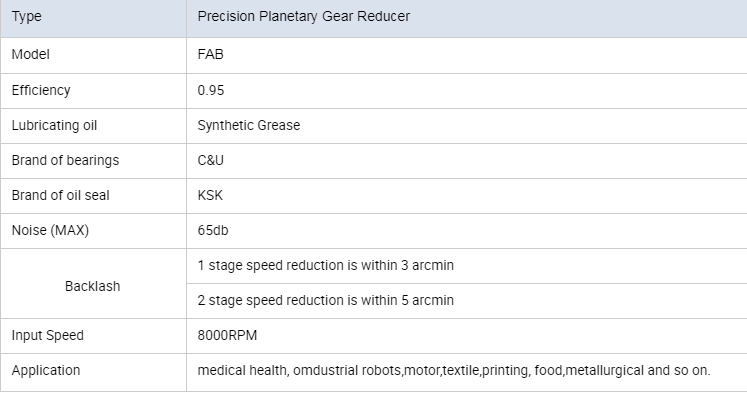Viewport: 747px width, 394px height.
Task: Click the 0.95 efficiency value
Action: point(211,90)
